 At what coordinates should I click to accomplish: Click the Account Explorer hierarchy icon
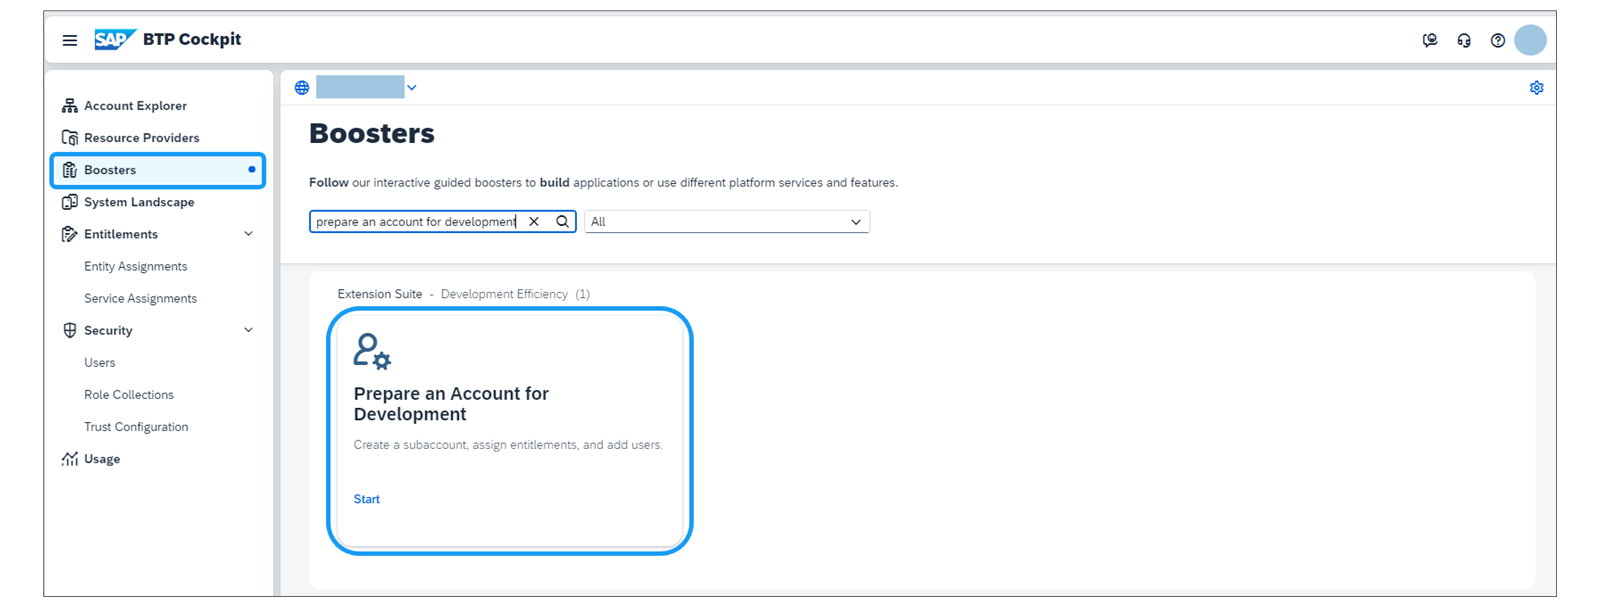[69, 106]
